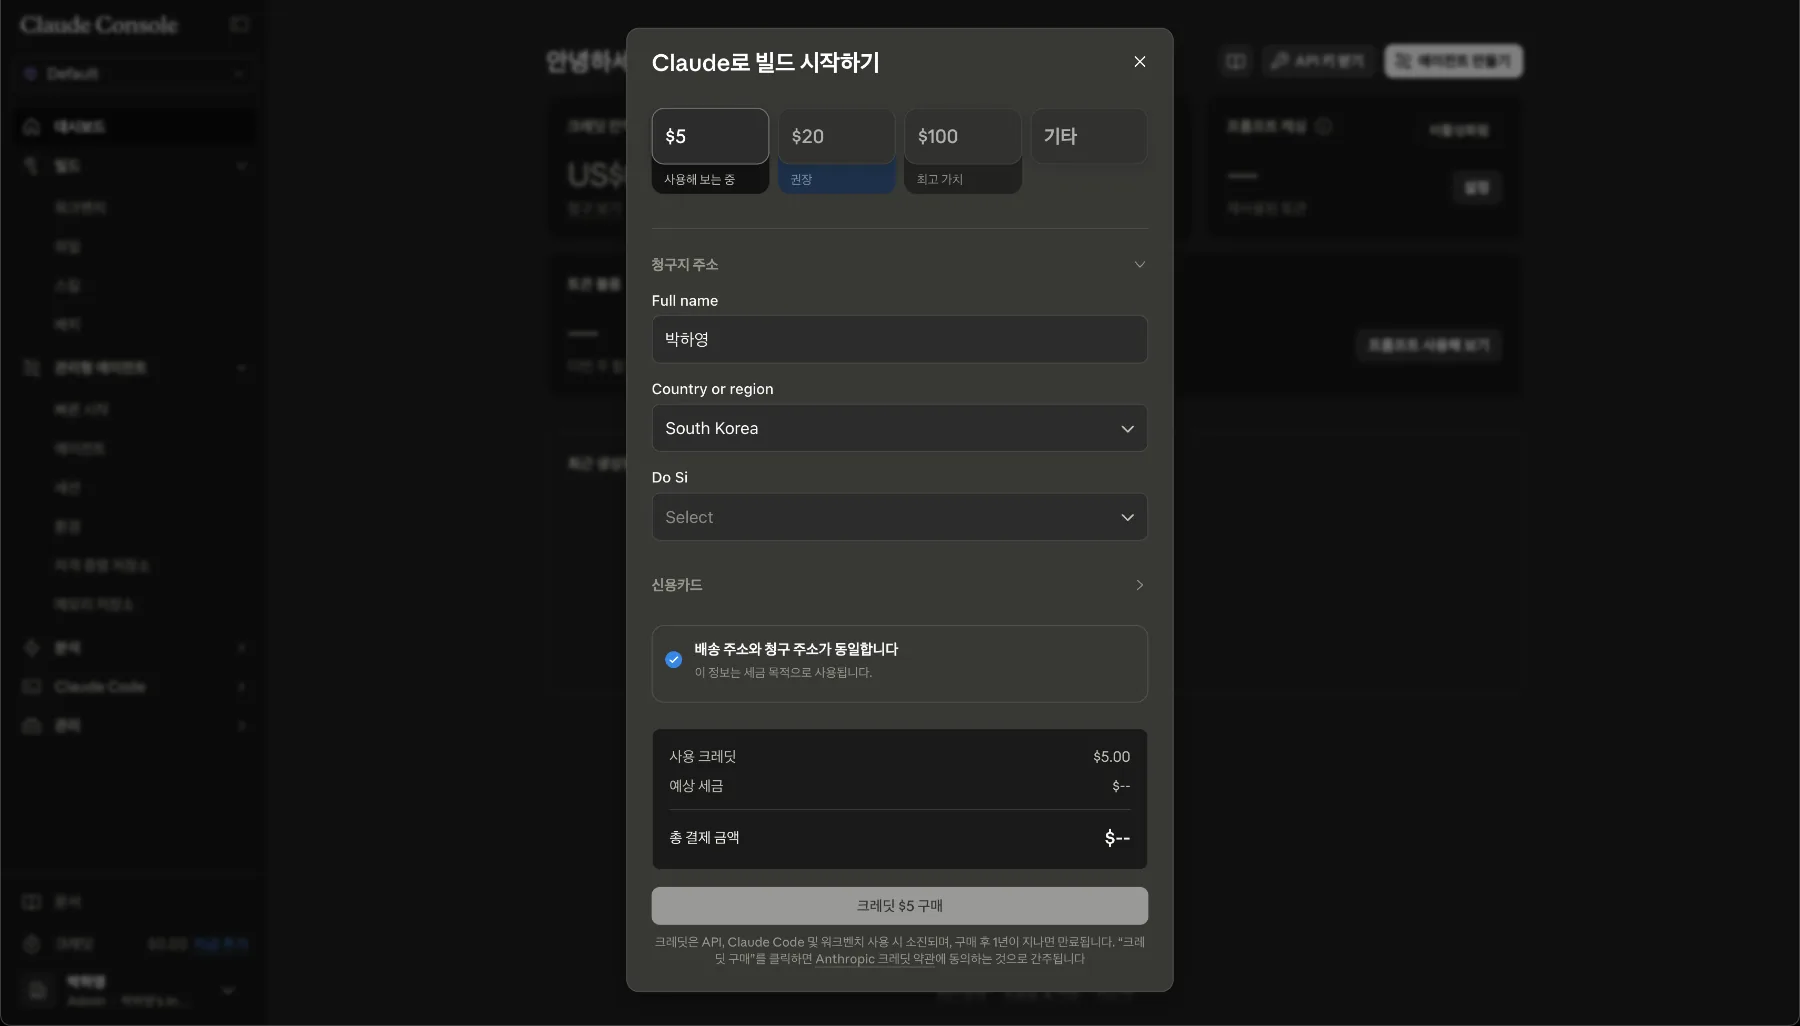Click the 크레딧 $5 구매 button
Viewport: 1800px width, 1026px height.
[x=899, y=906]
